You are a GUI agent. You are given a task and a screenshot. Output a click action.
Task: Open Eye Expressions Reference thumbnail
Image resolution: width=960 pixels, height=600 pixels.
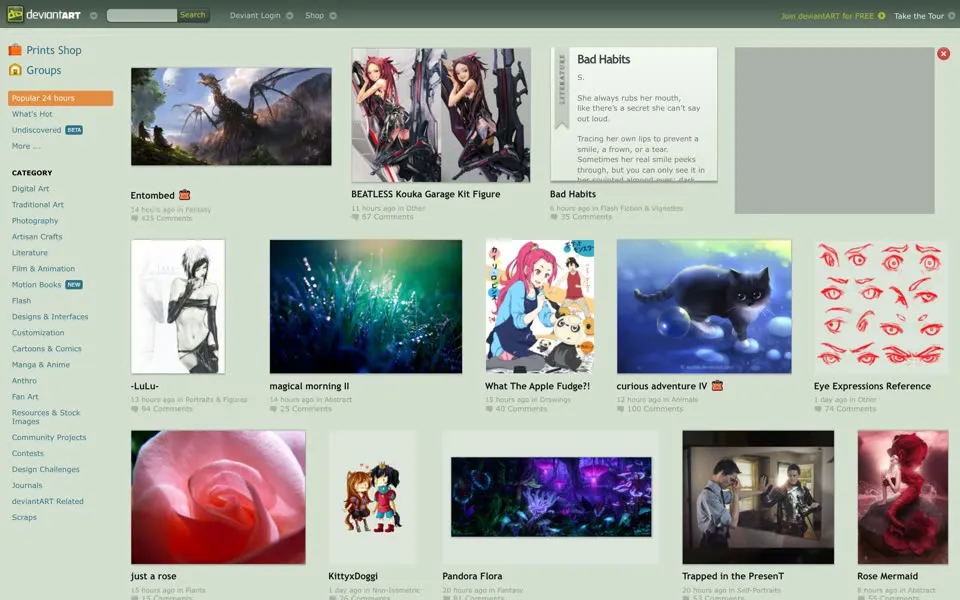pyautogui.click(x=880, y=307)
